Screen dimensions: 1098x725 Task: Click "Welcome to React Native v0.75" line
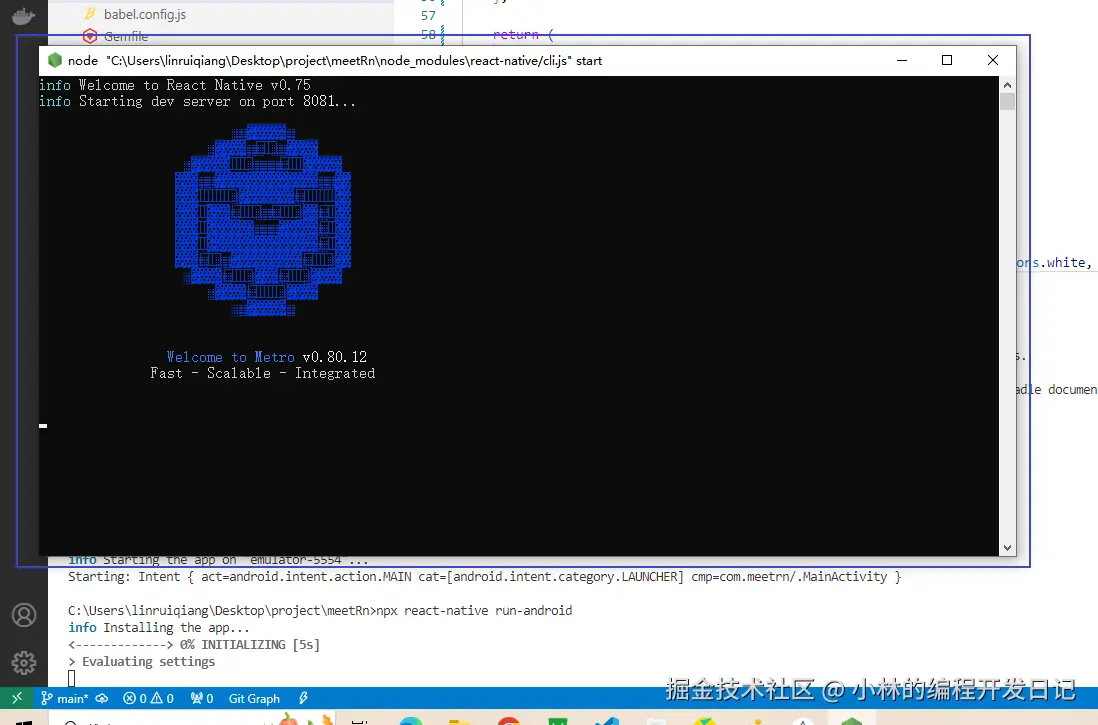tap(175, 85)
